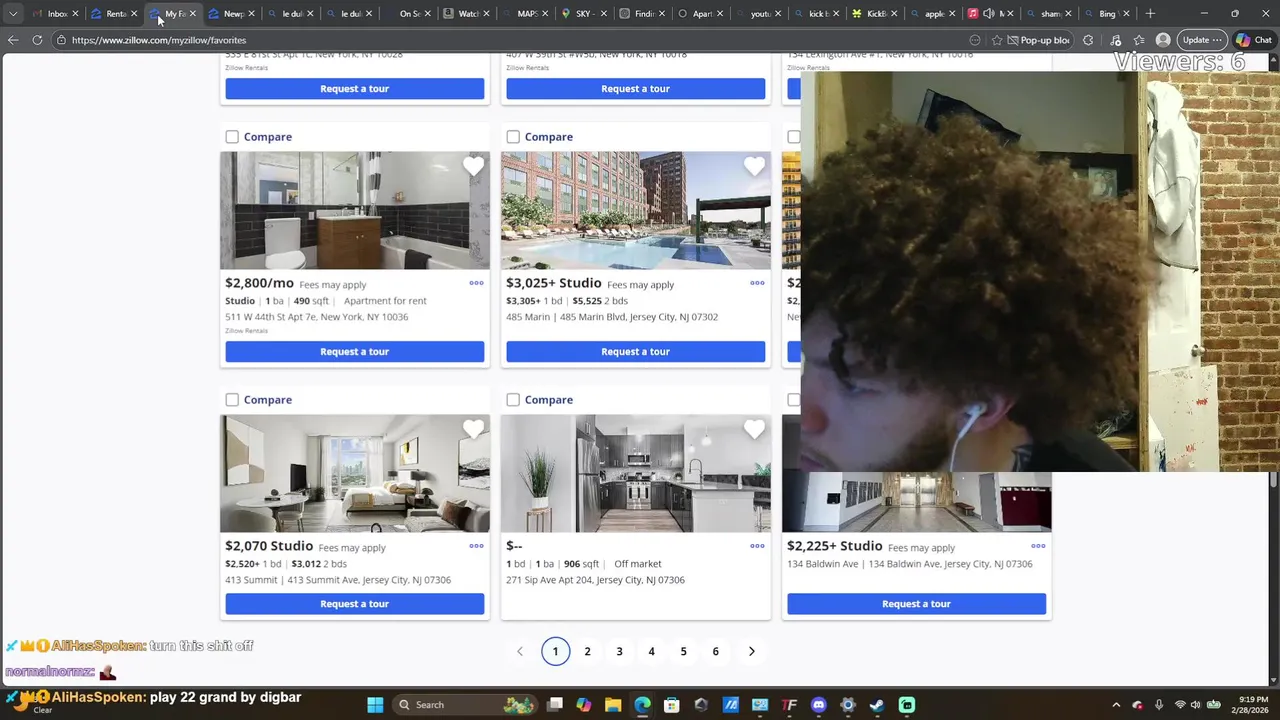Open 511 W 44th St bathroom photo

(355, 210)
